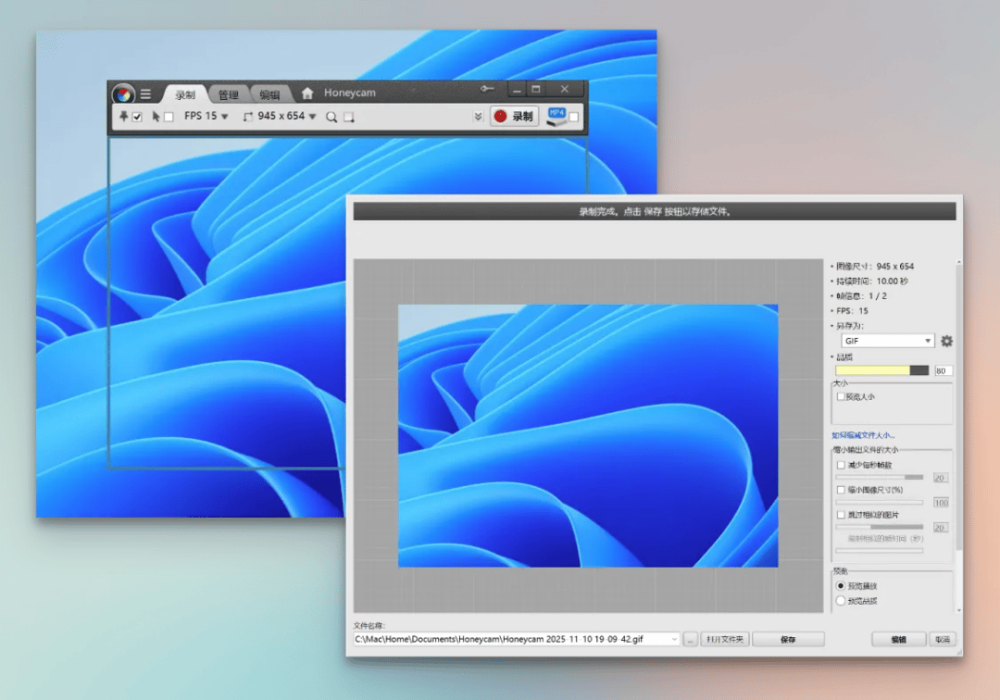Check 预览大小 preview size option
The height and width of the screenshot is (700, 1000).
pos(841,397)
